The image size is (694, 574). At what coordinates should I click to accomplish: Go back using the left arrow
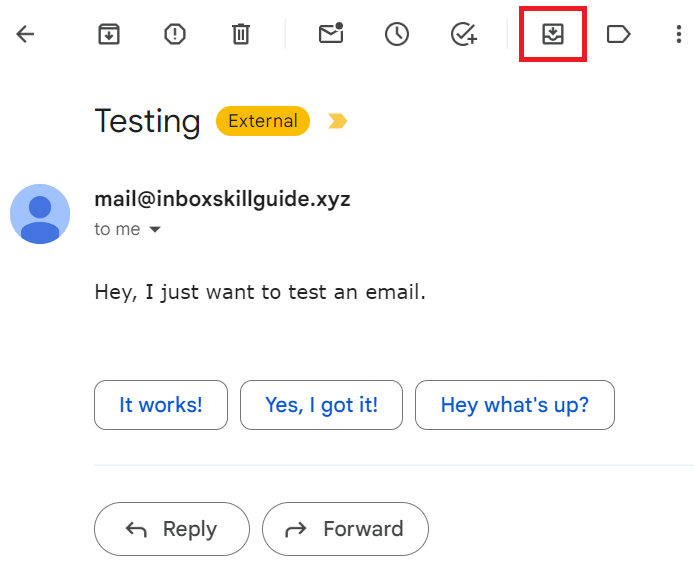click(x=25, y=34)
